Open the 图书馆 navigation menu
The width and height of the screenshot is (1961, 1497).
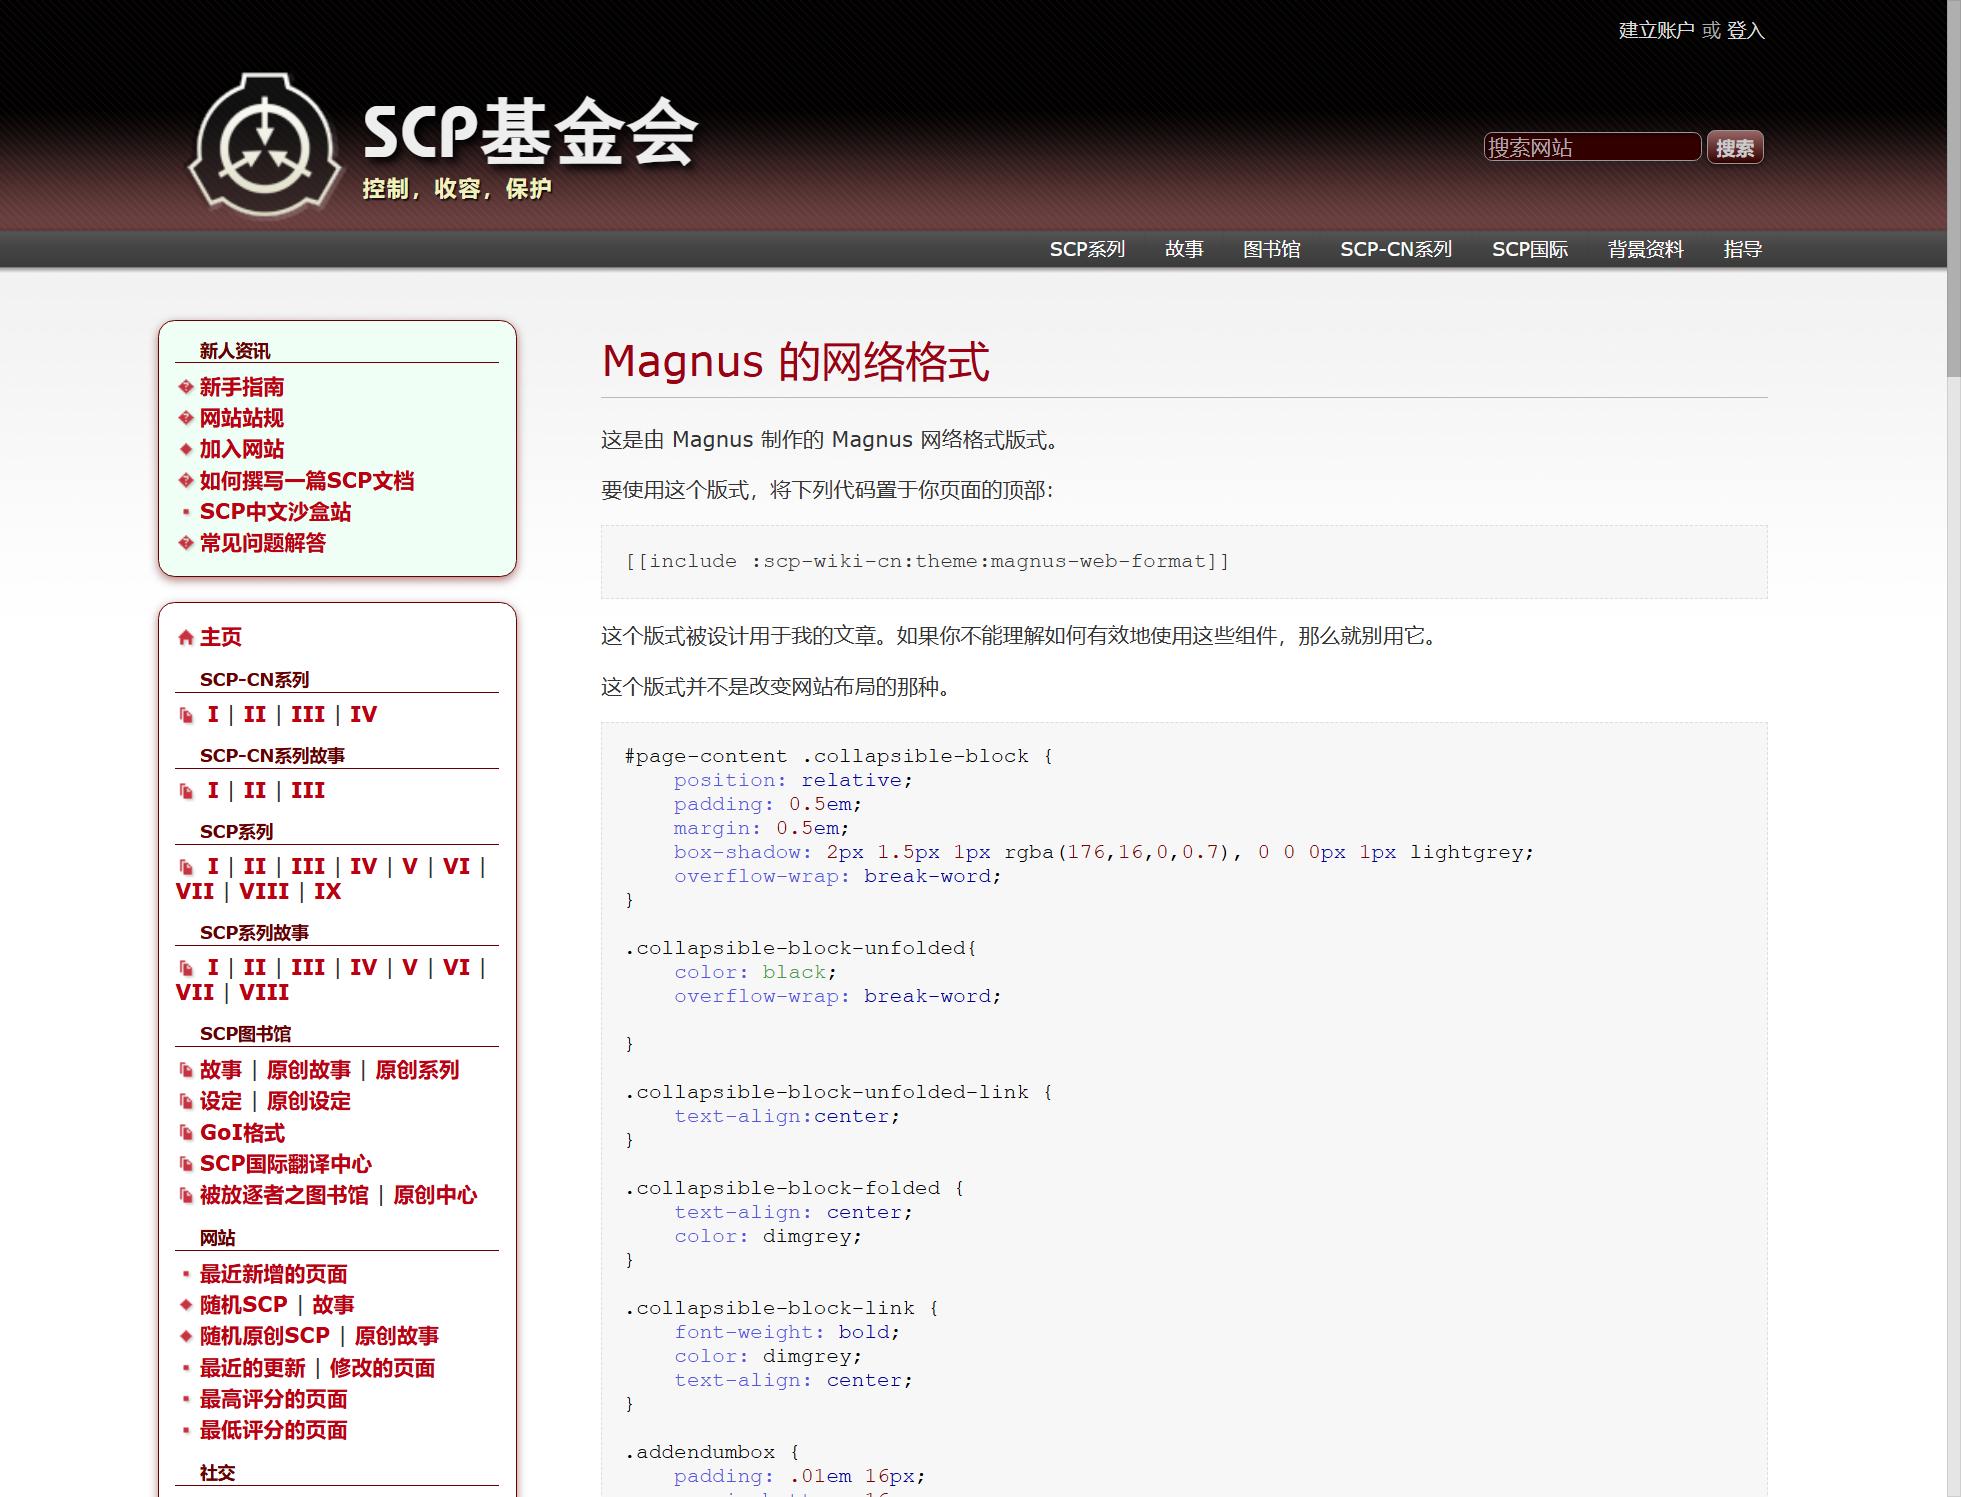[x=1272, y=249]
